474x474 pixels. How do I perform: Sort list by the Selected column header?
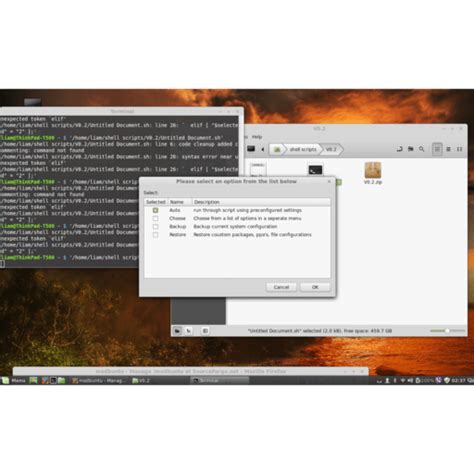pos(156,202)
